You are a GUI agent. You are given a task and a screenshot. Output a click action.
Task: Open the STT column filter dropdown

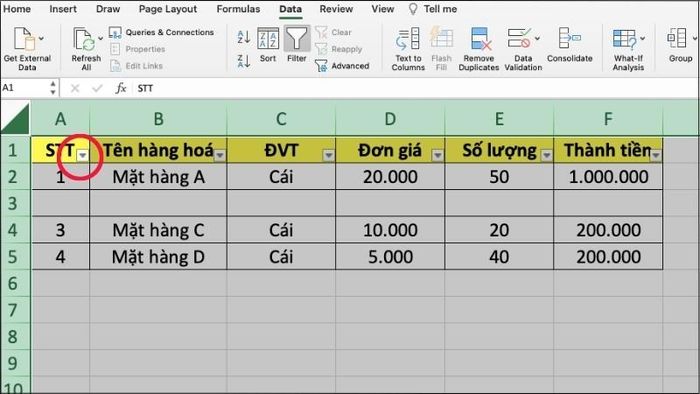coord(83,155)
